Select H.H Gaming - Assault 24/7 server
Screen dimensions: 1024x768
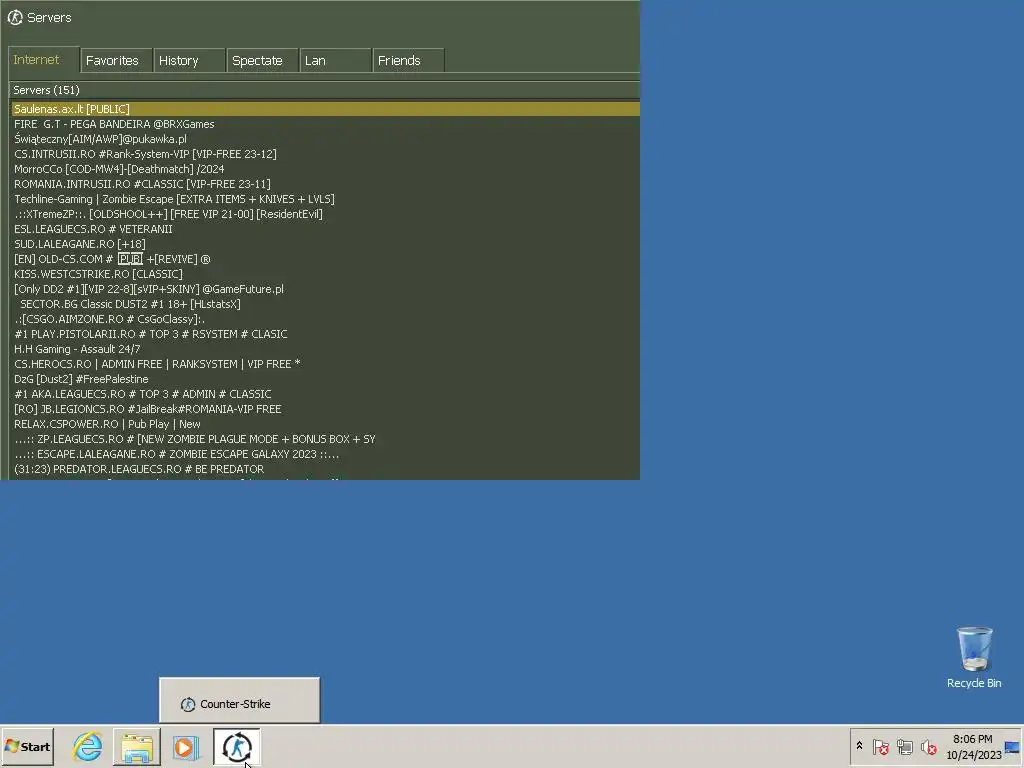click(325, 349)
